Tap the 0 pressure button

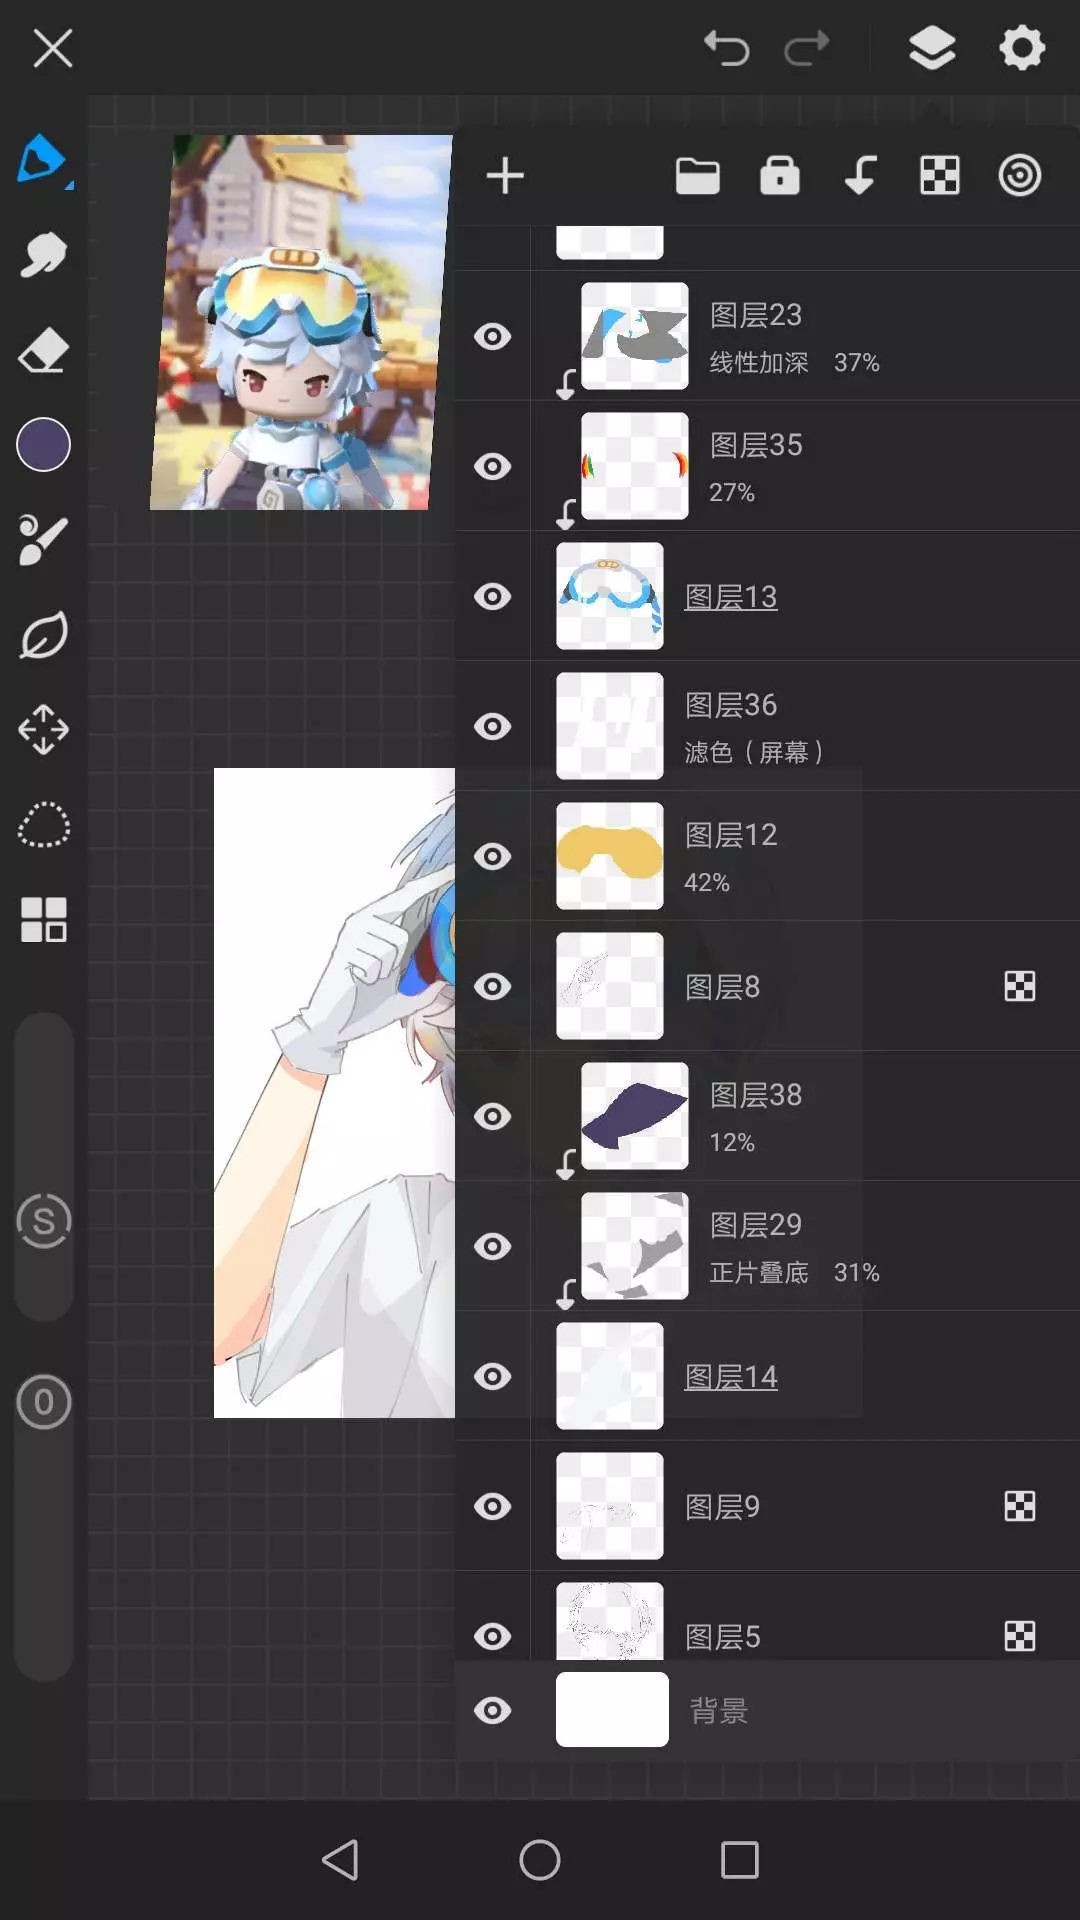coord(43,1402)
